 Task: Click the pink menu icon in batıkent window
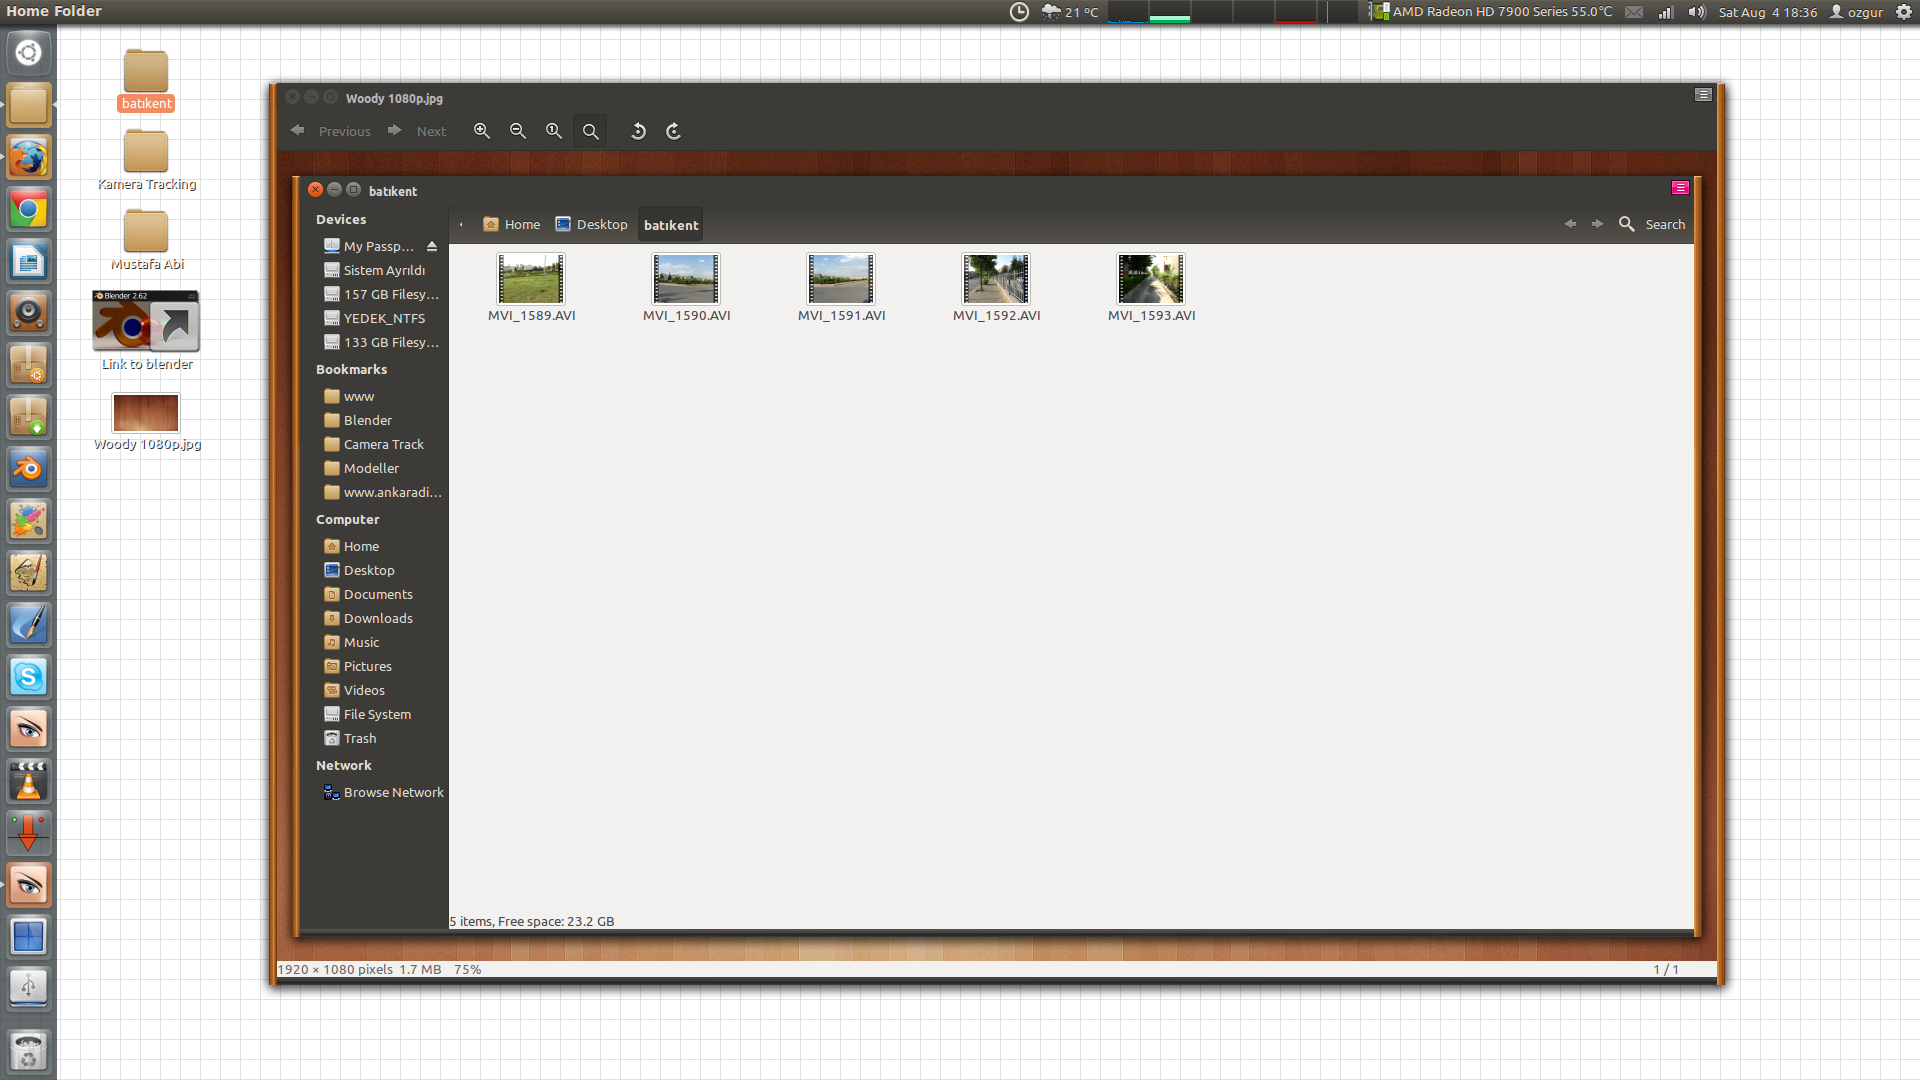point(1680,188)
